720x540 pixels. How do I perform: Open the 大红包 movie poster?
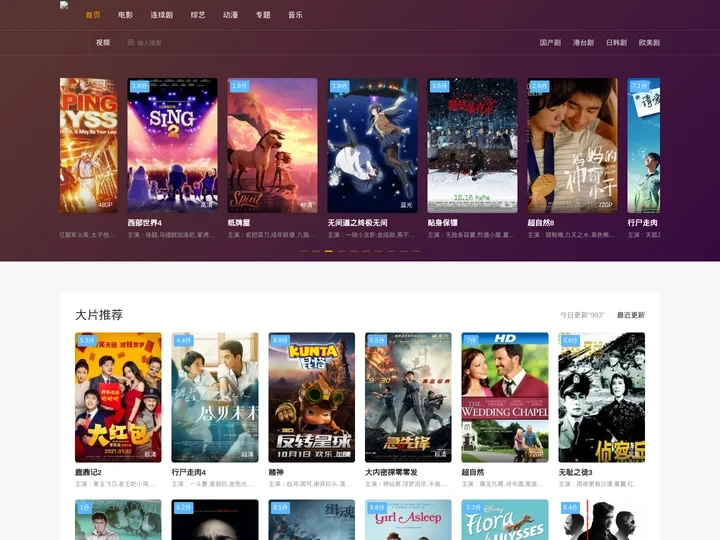tap(118, 397)
